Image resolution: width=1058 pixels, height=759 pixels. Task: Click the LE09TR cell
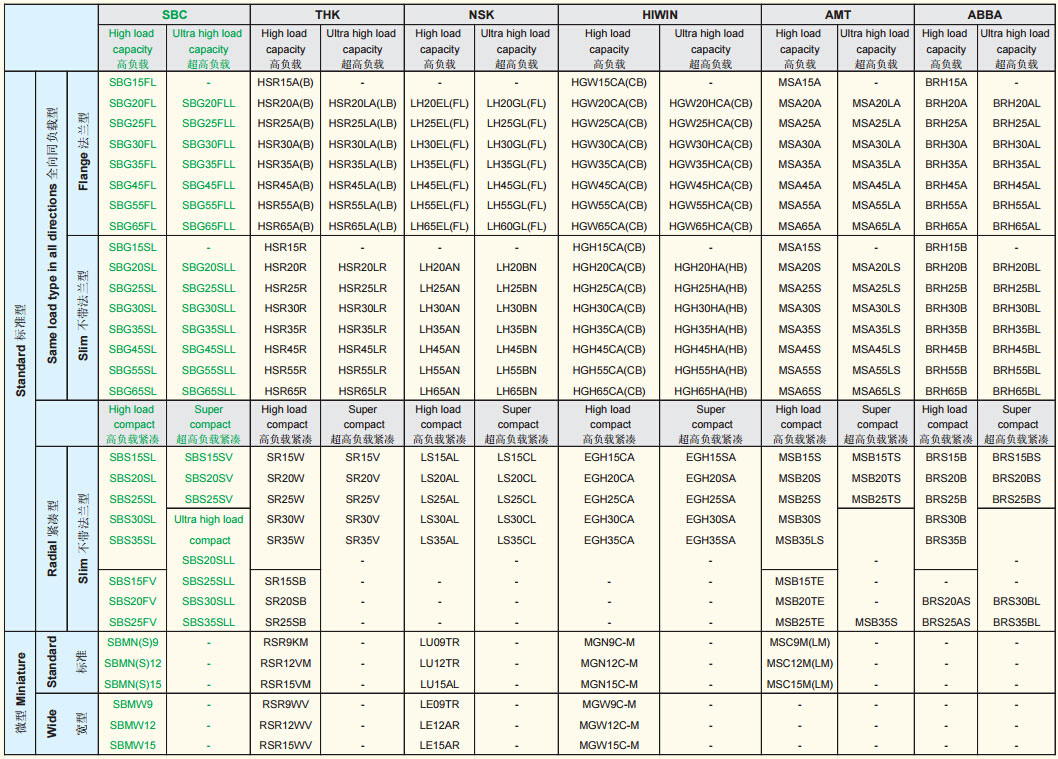(439, 704)
